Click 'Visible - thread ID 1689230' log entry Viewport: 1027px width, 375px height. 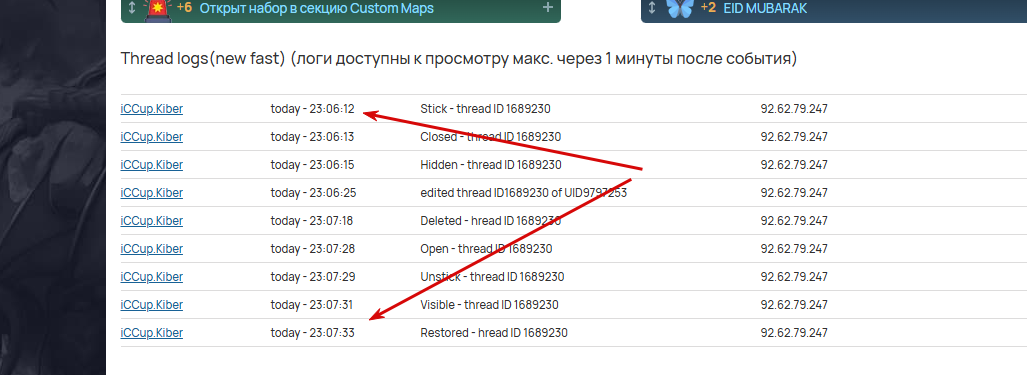(x=489, y=305)
